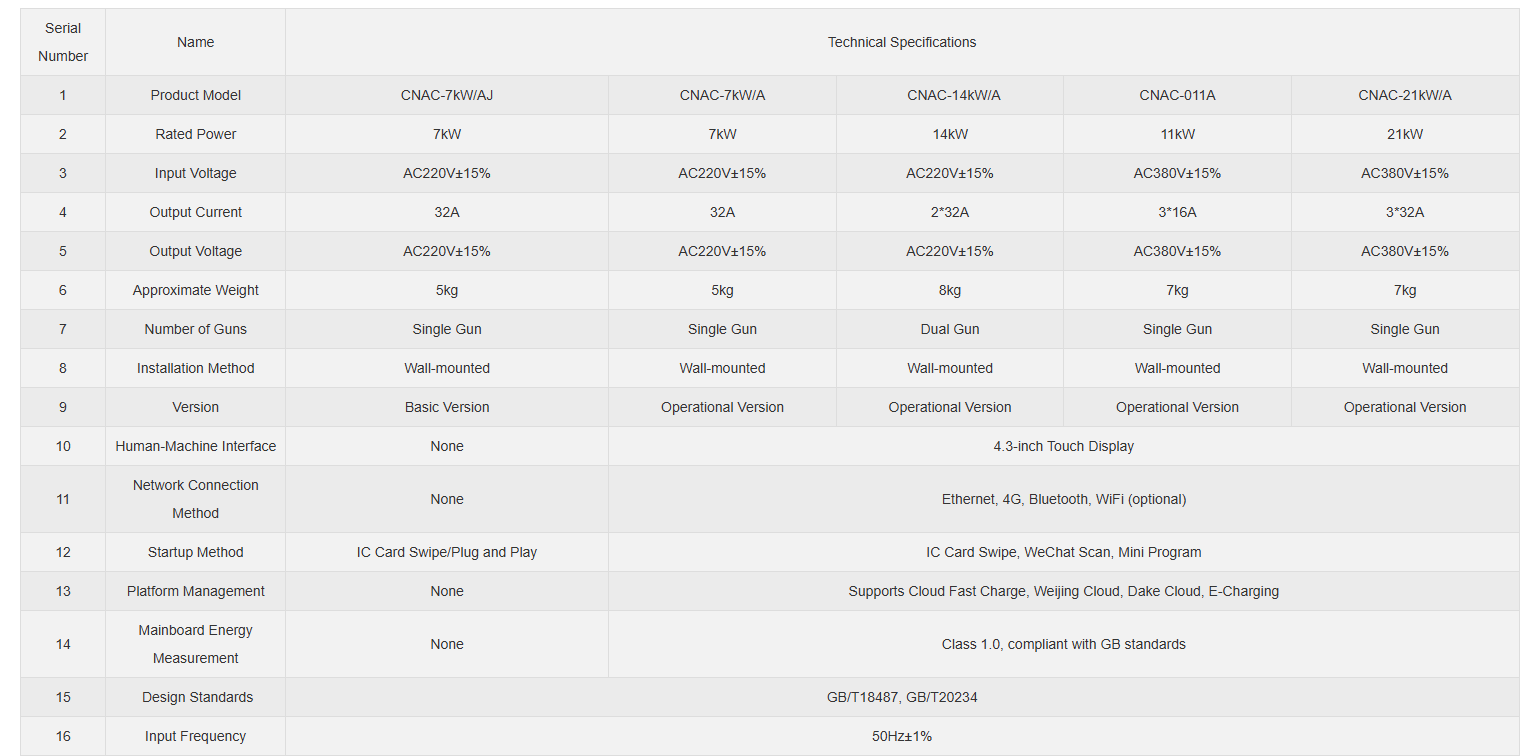Click the Basic Version cell
Viewport: 1530px width, 756px height.
447,407
